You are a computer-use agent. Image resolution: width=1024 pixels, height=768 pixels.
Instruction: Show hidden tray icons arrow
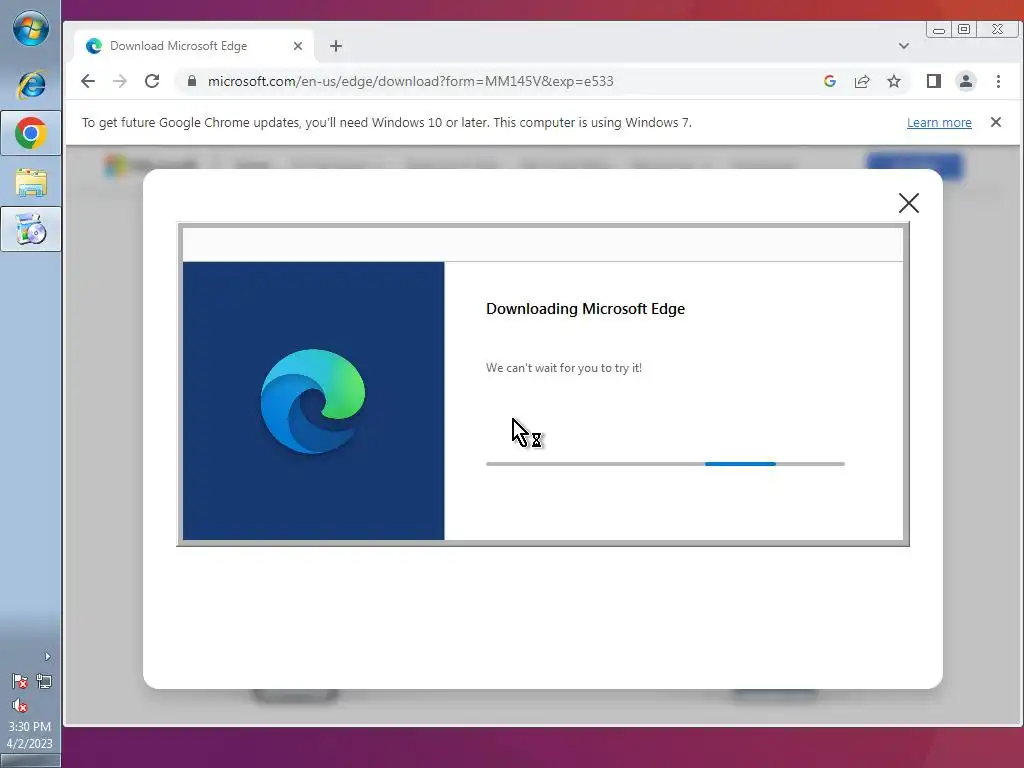pyautogui.click(x=47, y=656)
